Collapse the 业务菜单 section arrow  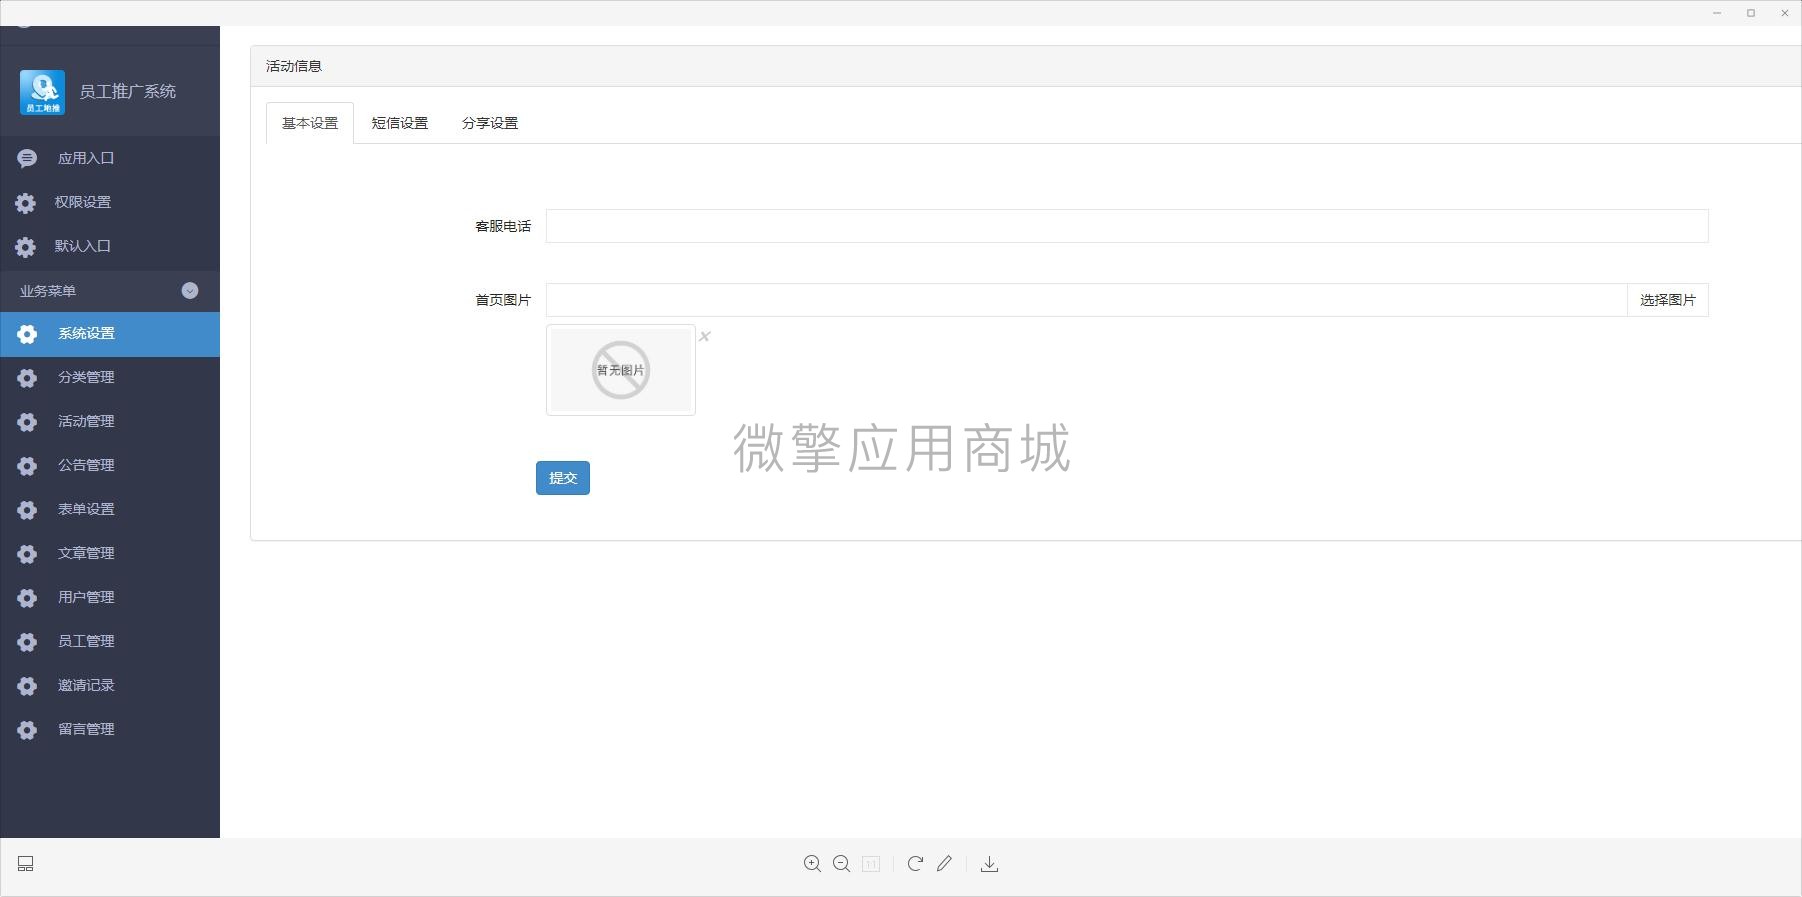[x=190, y=291]
